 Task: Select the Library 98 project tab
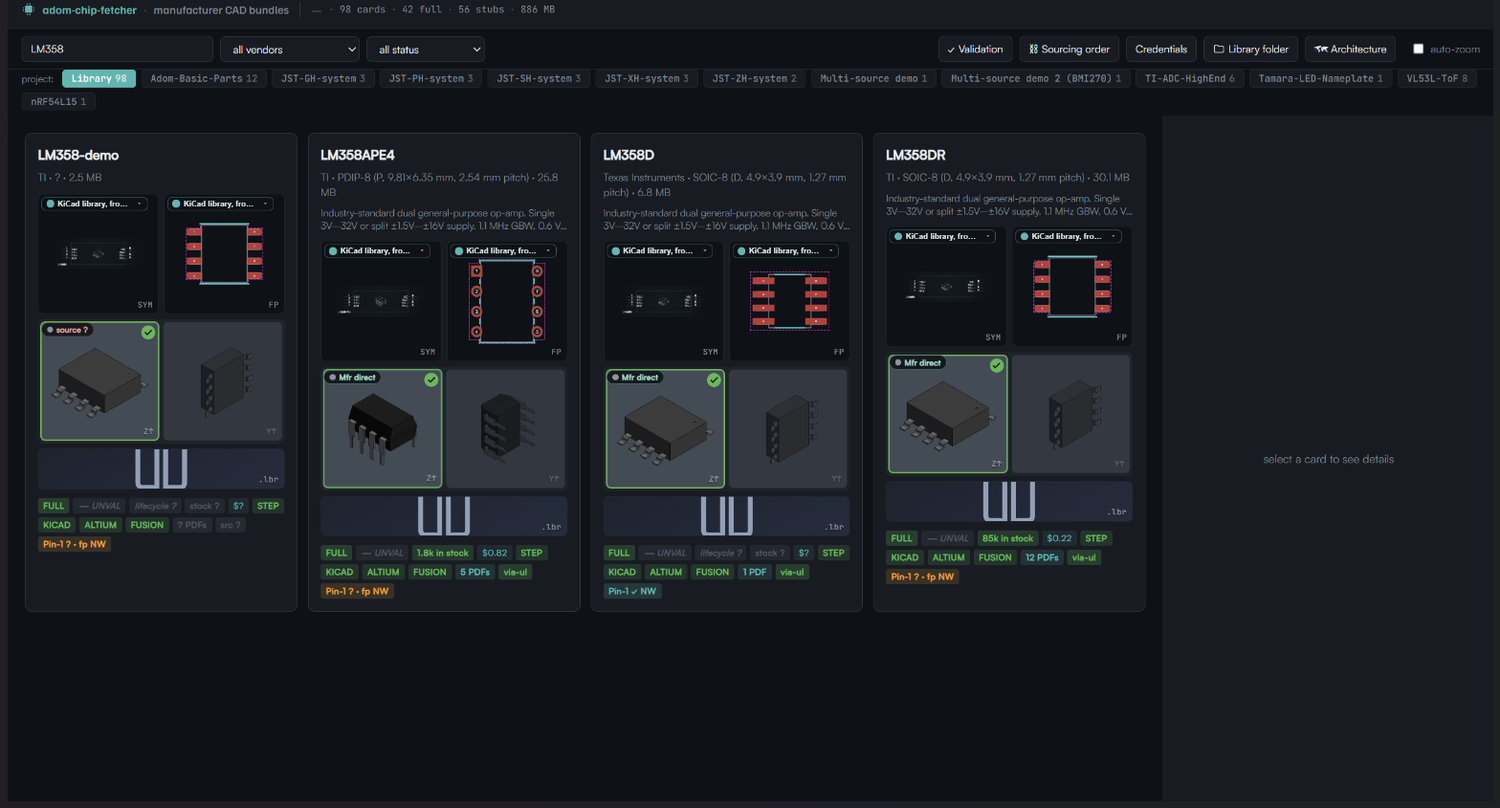[x=99, y=78]
